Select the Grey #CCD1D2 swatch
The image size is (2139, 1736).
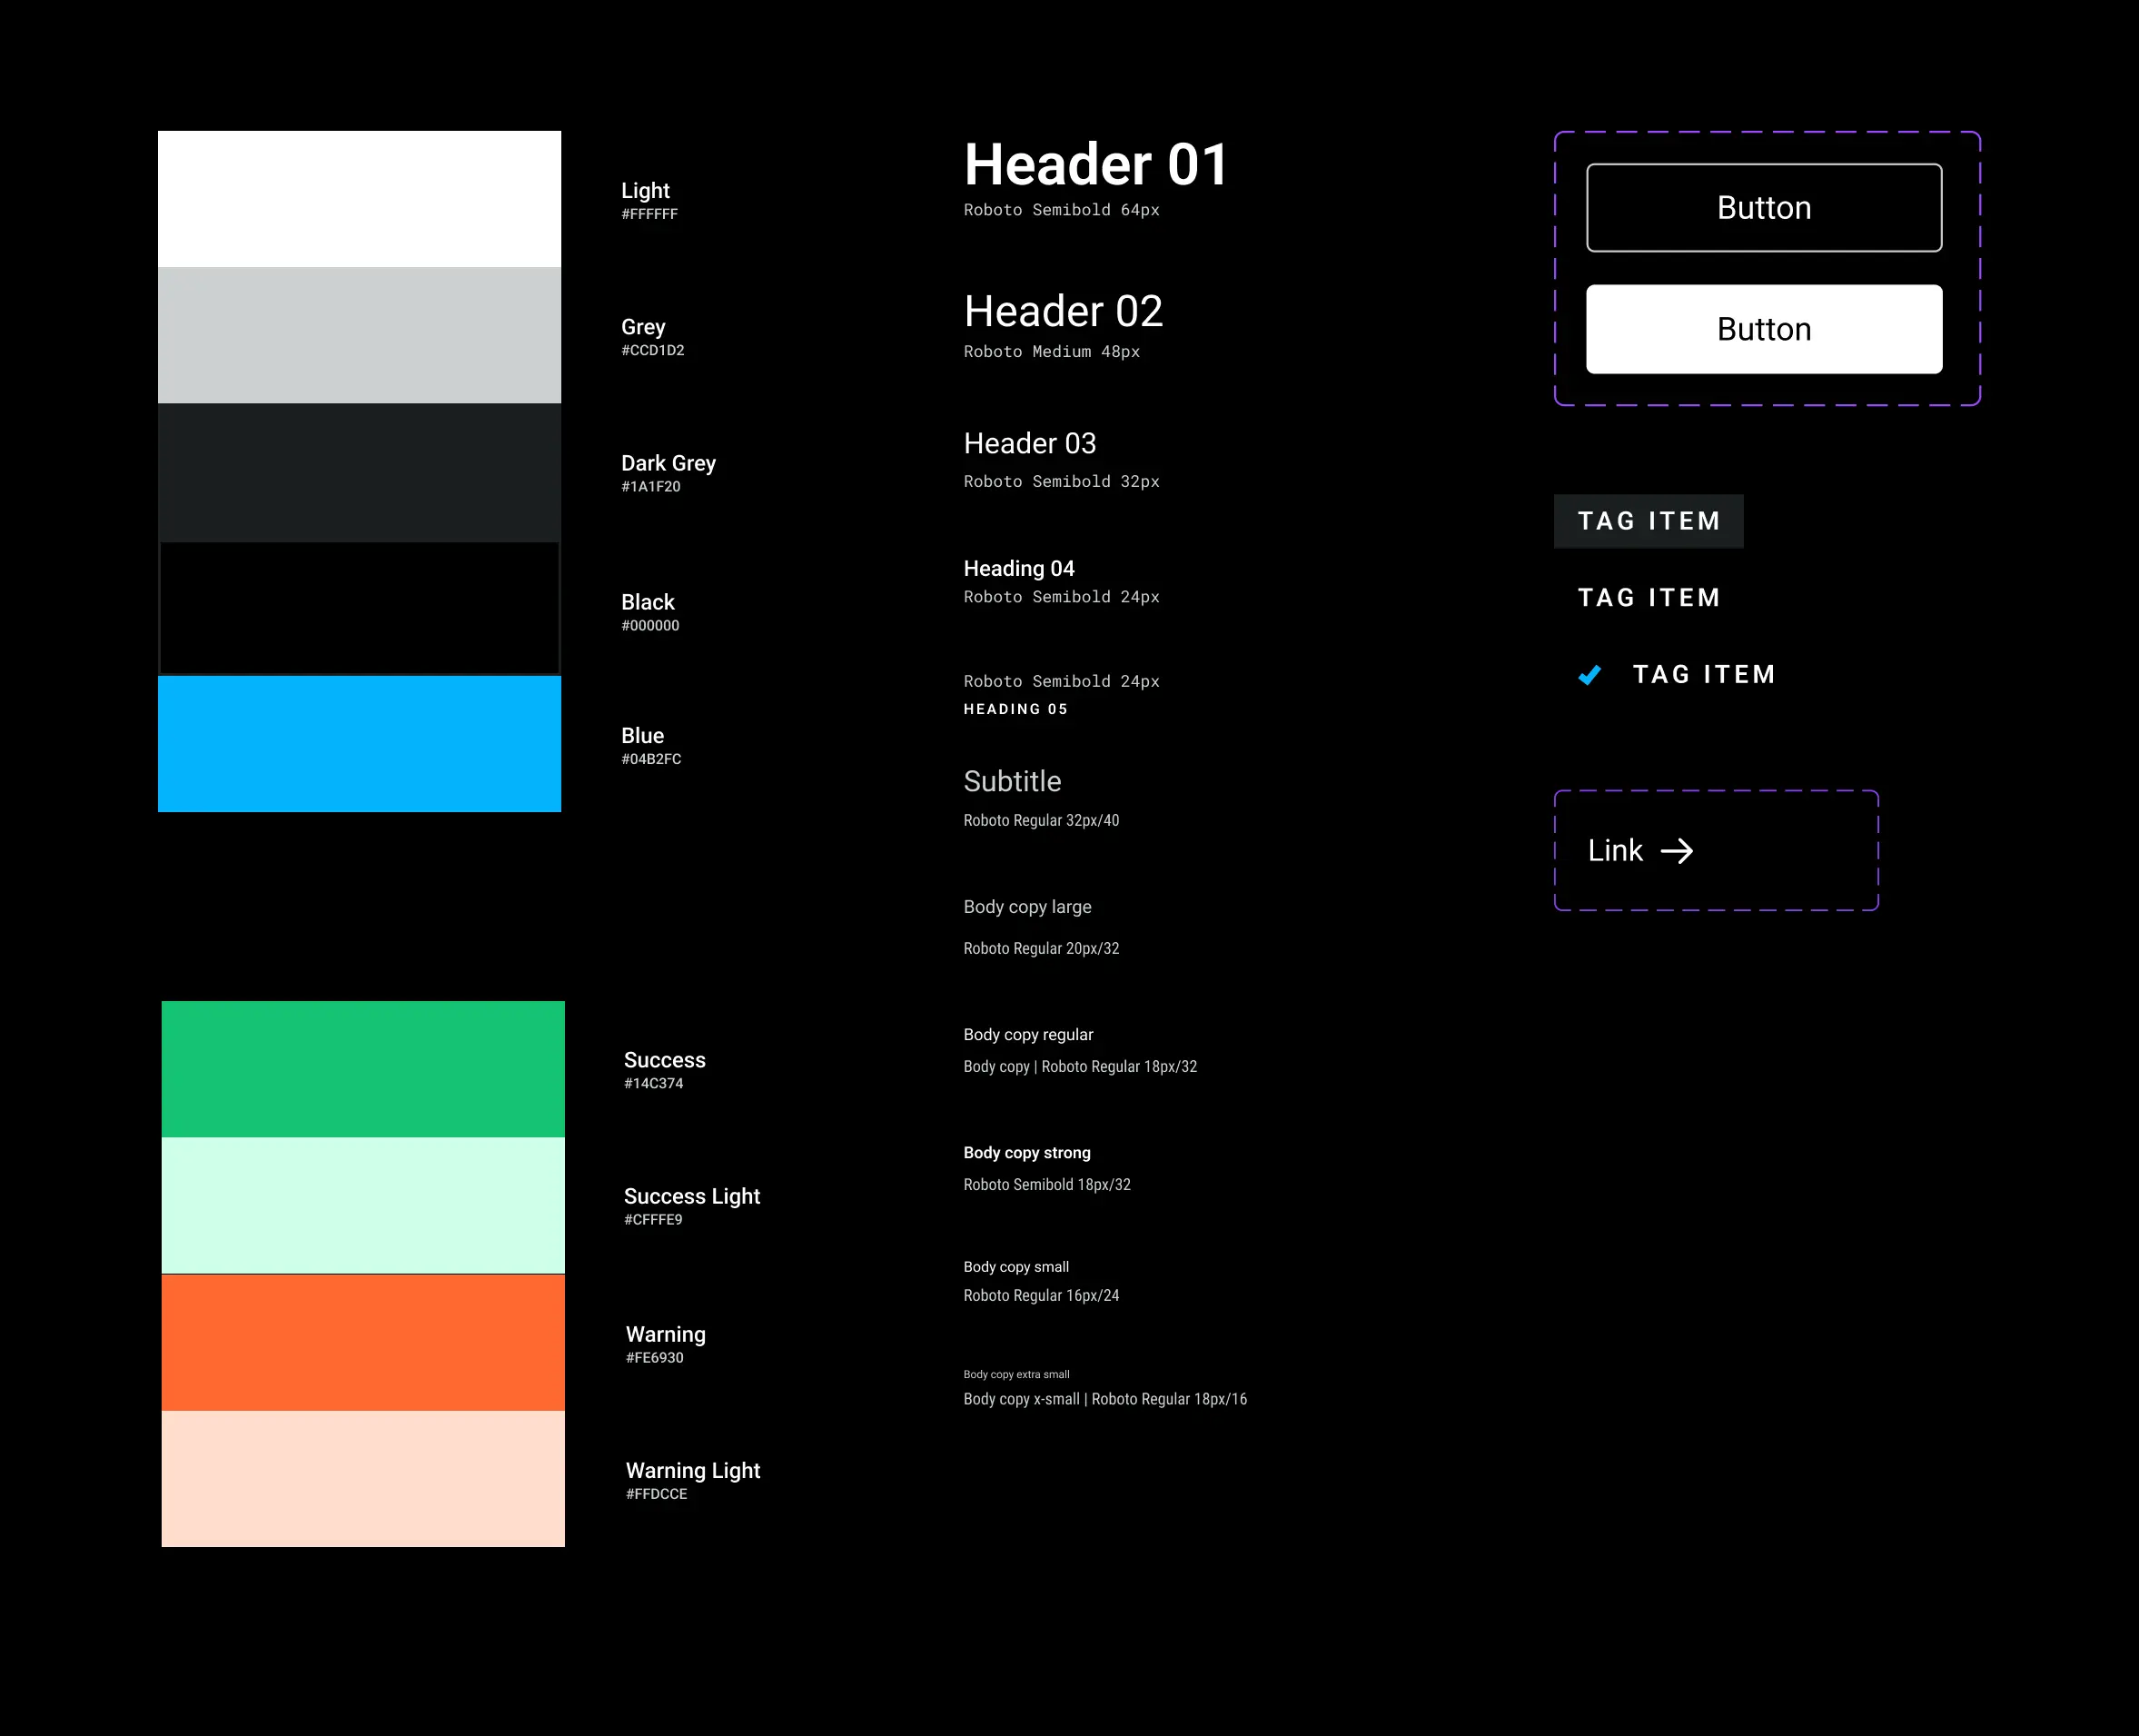tap(359, 335)
